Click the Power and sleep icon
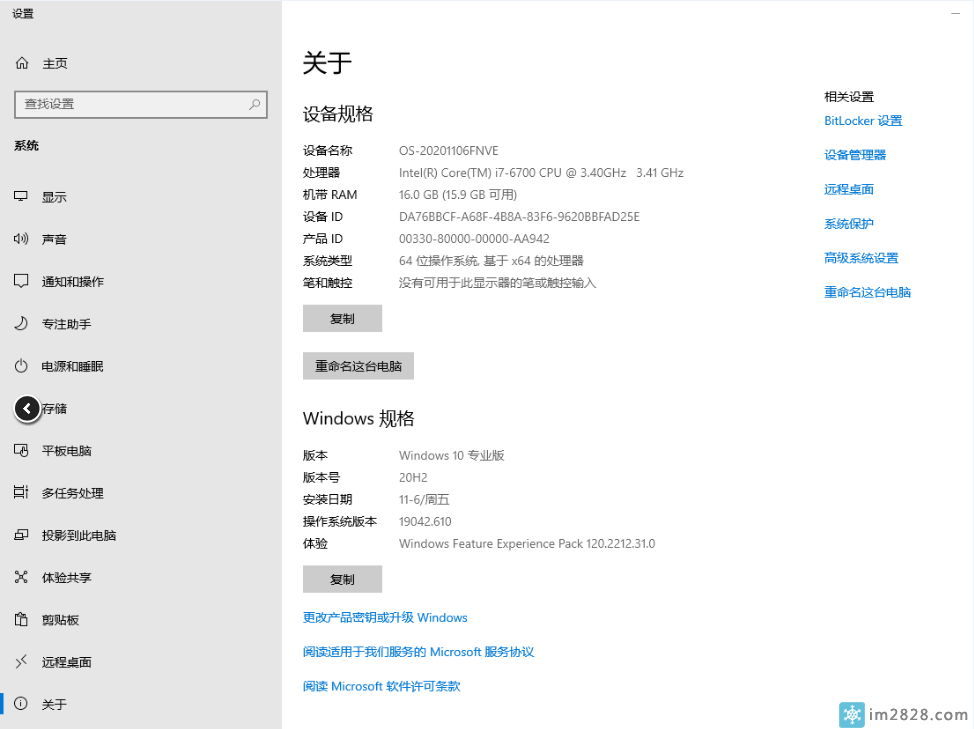Viewport: 974px width, 729px height. point(21,366)
